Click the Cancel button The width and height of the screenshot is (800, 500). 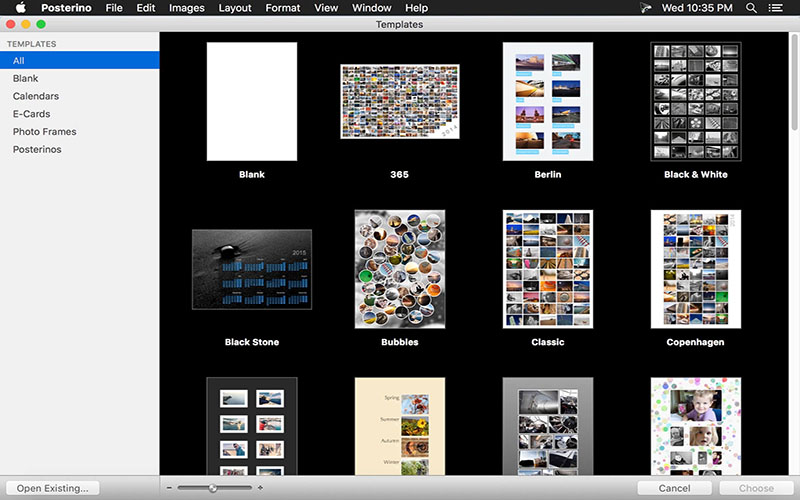pyautogui.click(x=674, y=488)
